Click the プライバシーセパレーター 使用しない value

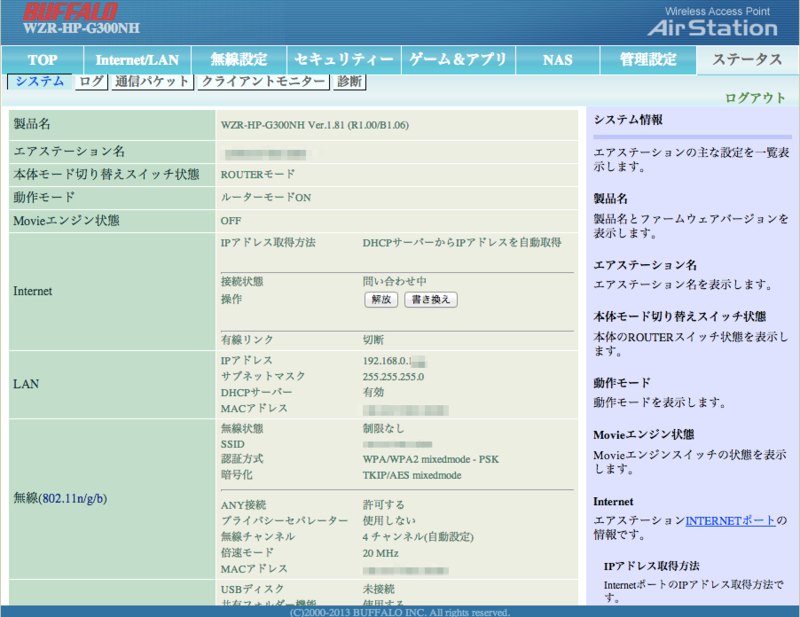(x=389, y=521)
